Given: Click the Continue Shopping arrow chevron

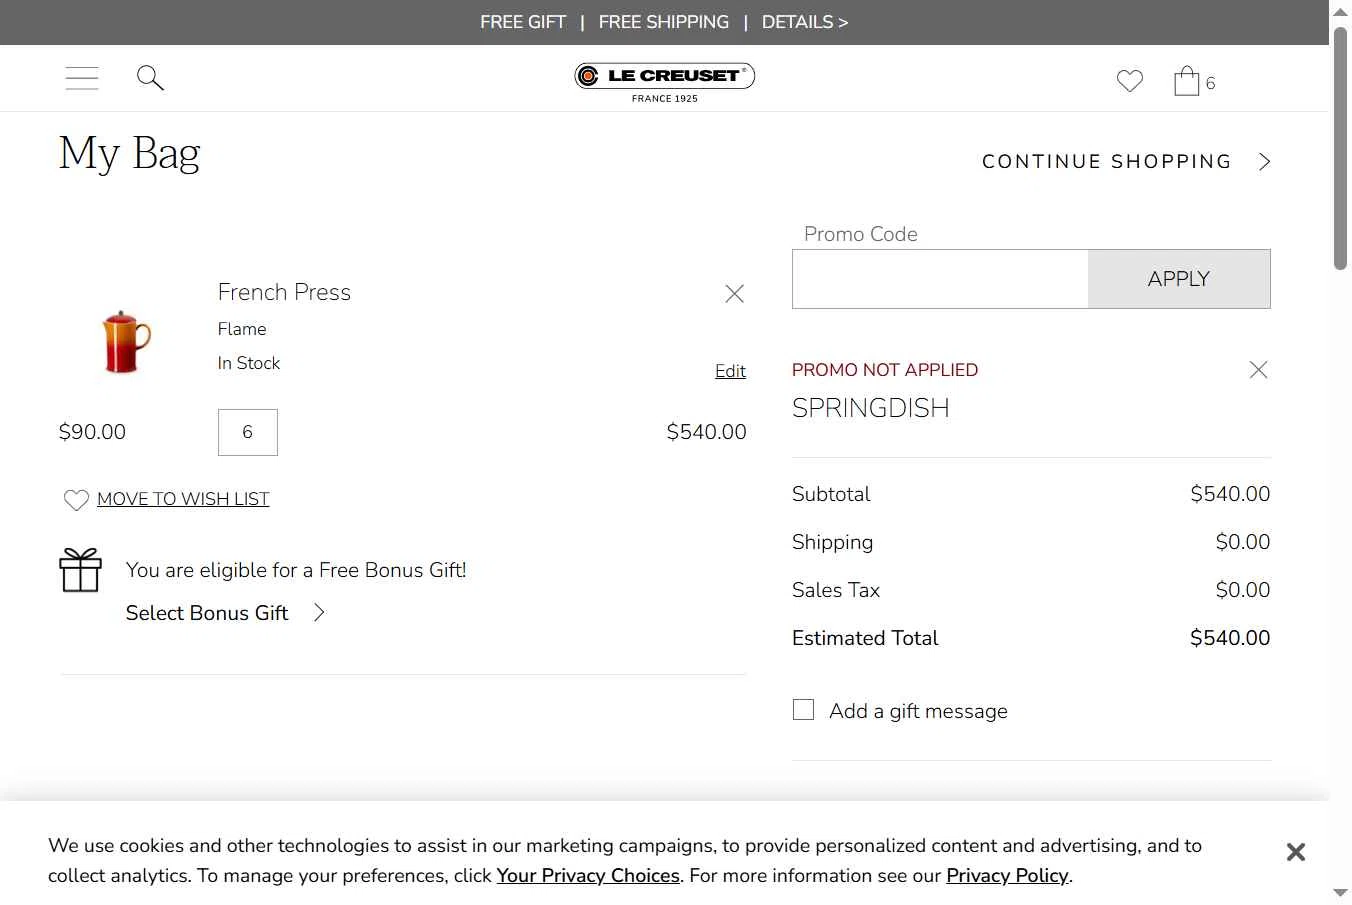Looking at the screenshot, I should pos(1265,162).
